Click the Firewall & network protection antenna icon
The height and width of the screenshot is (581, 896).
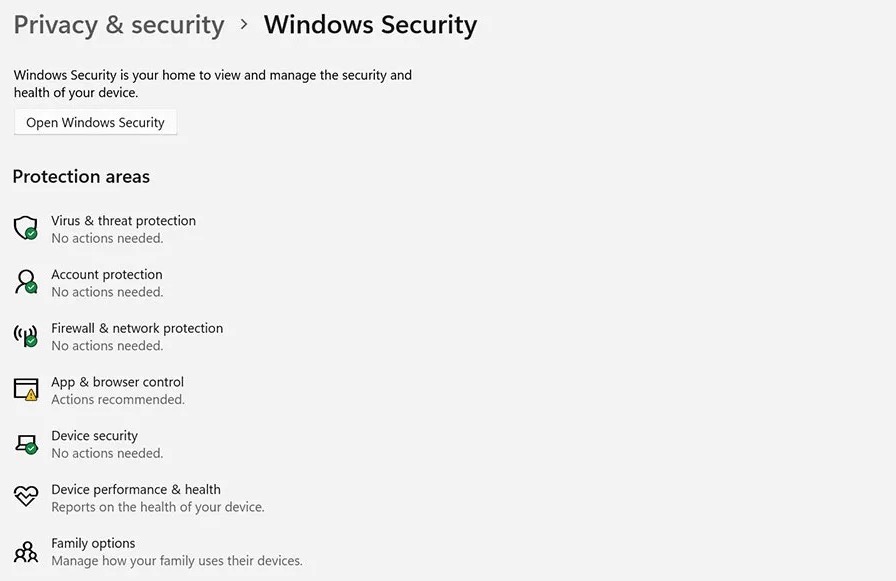click(26, 335)
